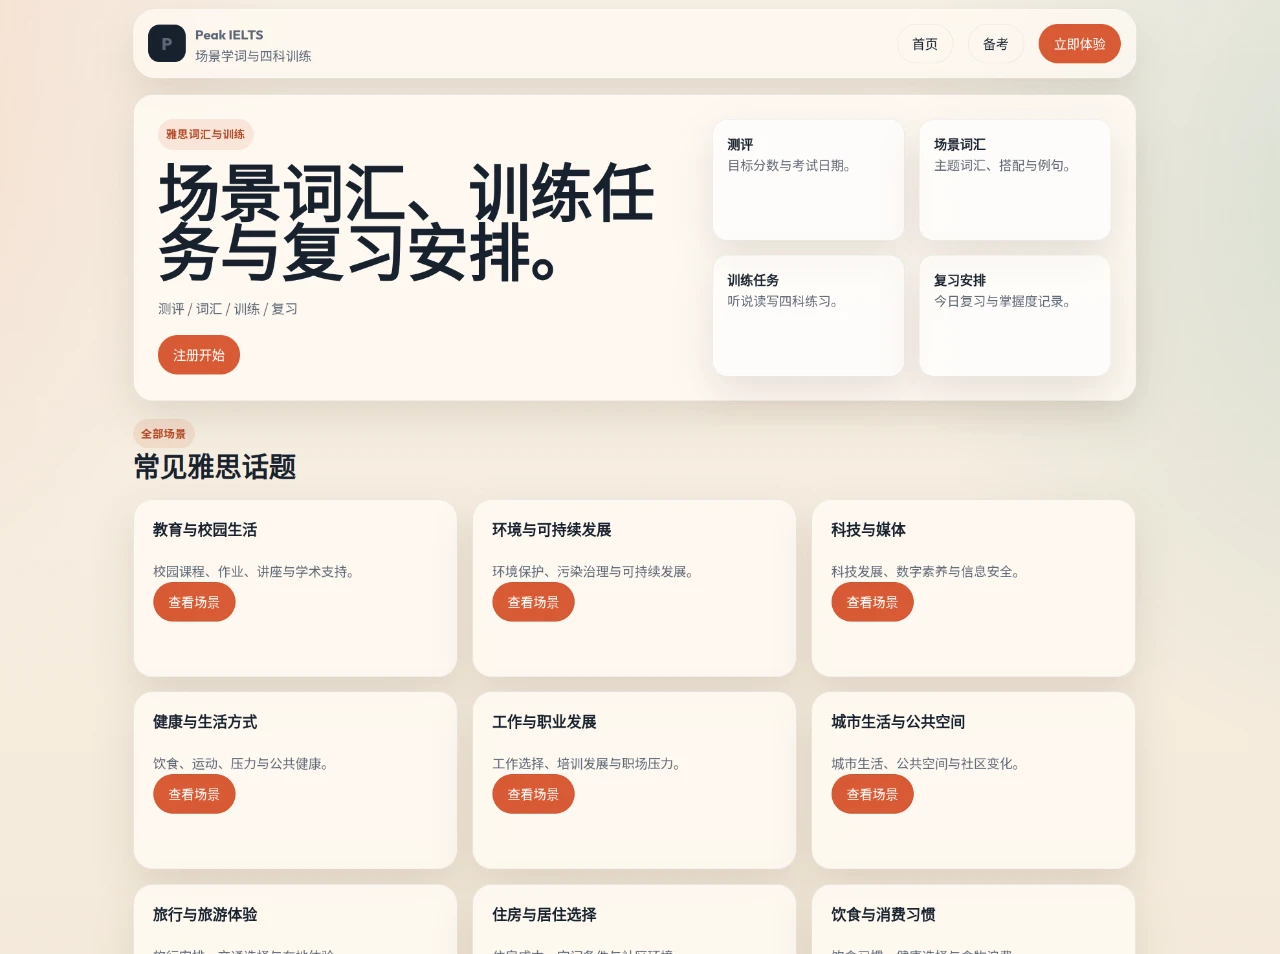Screen dimensions: 1280x954
Task: Click the 旅行与旅游体验 card title
Action: tap(205, 915)
